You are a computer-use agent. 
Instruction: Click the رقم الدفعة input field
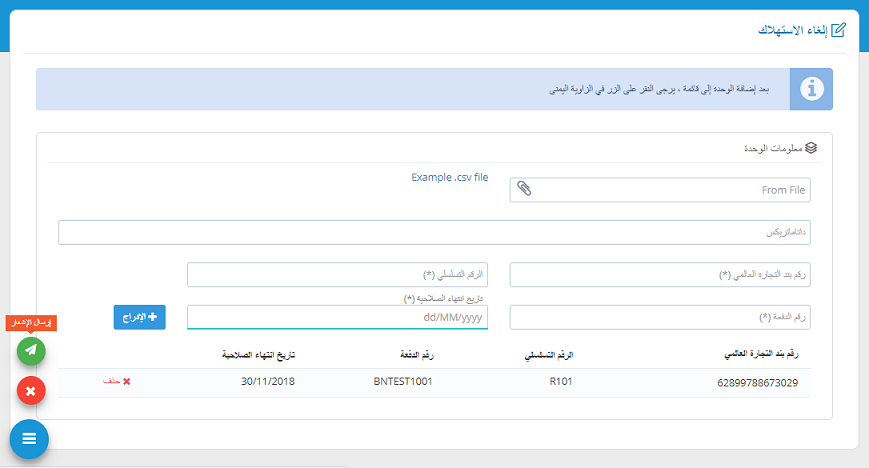pyautogui.click(x=660, y=317)
